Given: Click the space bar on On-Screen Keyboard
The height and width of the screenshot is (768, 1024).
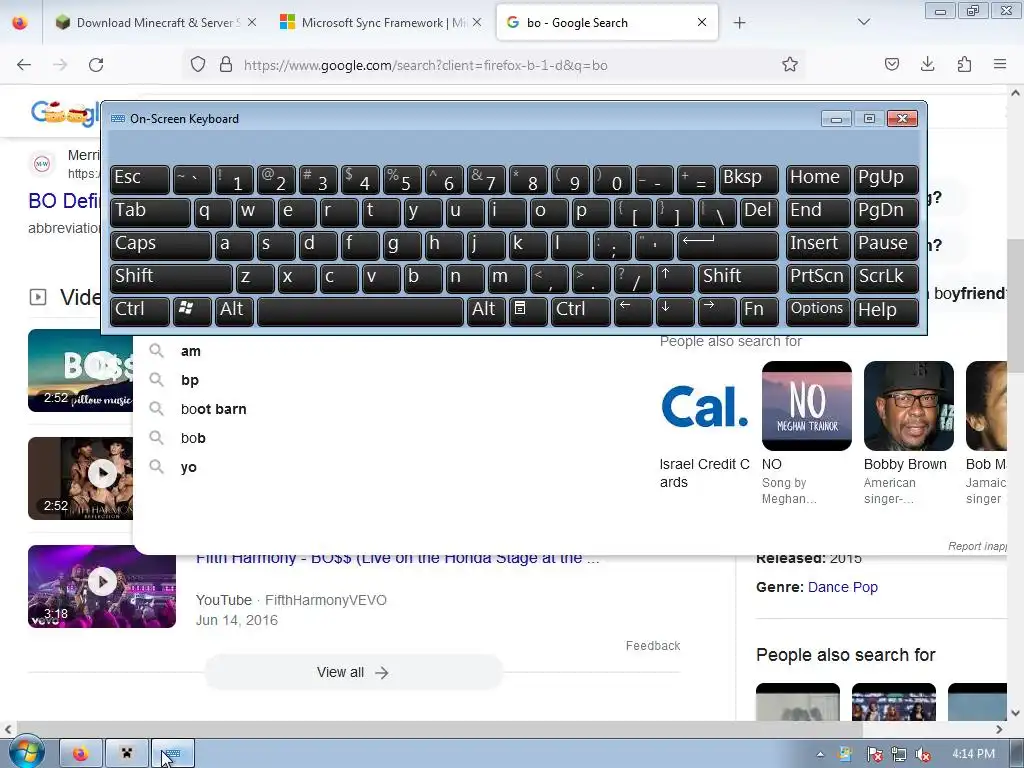Looking at the screenshot, I should click(x=360, y=311).
